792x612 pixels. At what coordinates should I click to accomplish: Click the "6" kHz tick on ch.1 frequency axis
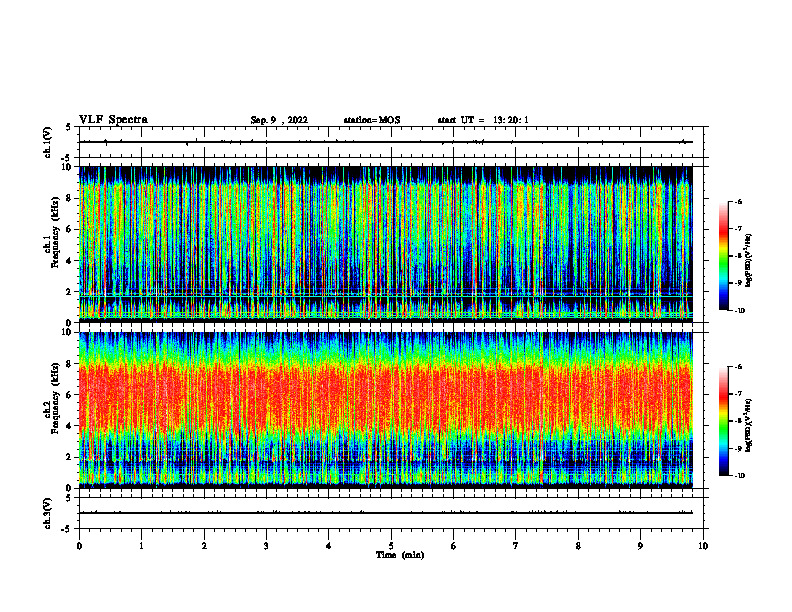coord(70,229)
